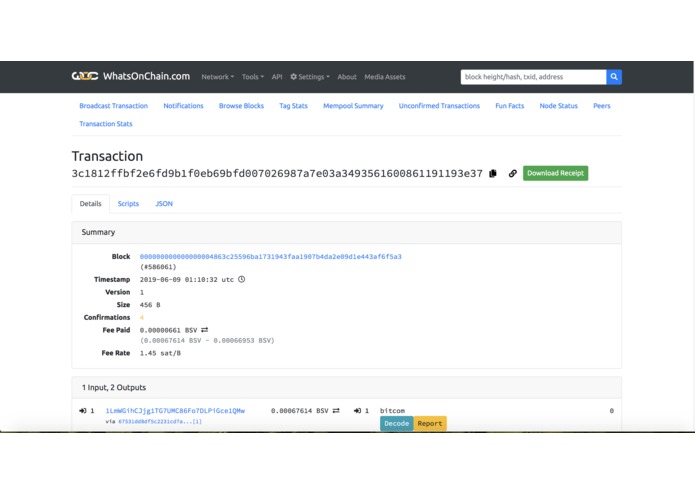Click the Decode button
Screen dimensions: 695x494
click(x=396, y=423)
